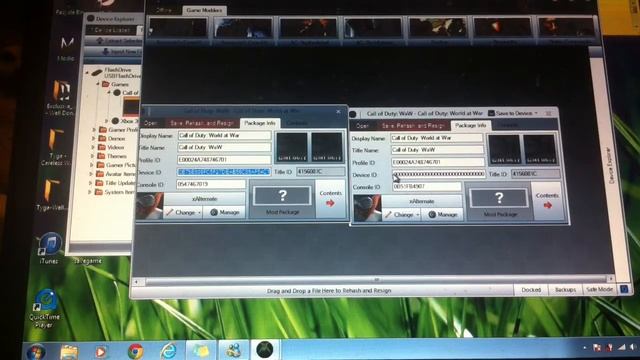Click the first game modder thumbnail
Screen dimensions: 640x360
coord(178,29)
